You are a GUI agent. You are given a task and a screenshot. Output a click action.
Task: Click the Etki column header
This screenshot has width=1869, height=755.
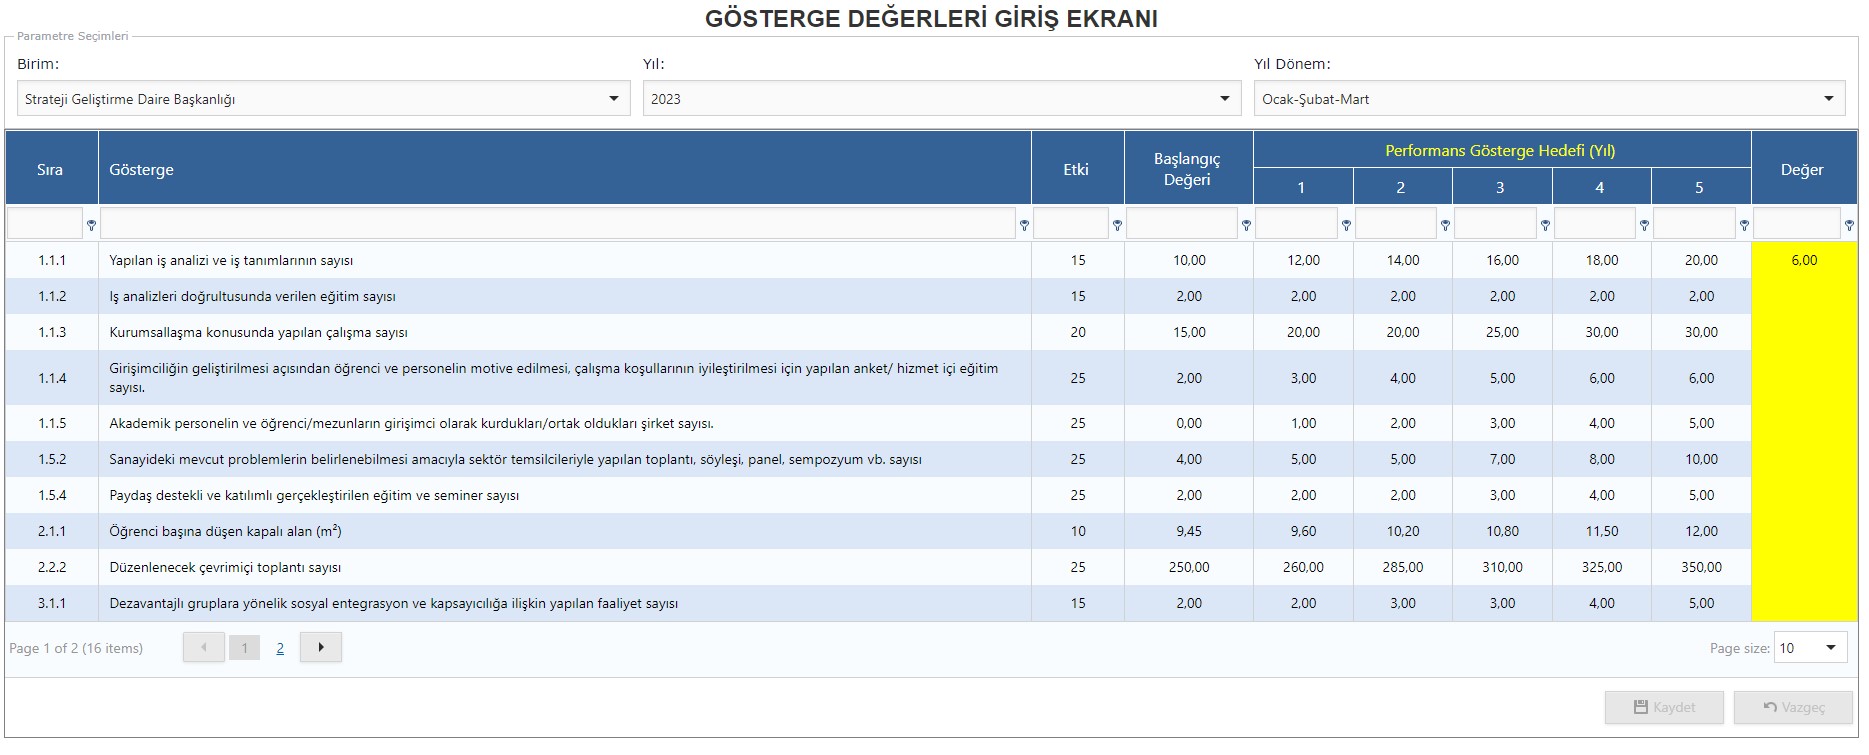pyautogui.click(x=1078, y=169)
